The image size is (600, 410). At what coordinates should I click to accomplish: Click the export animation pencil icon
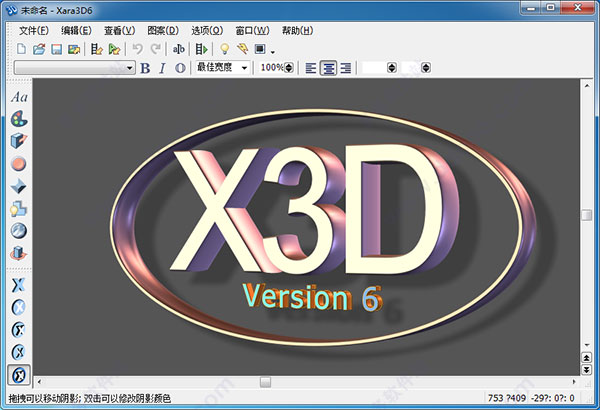(x=96, y=49)
